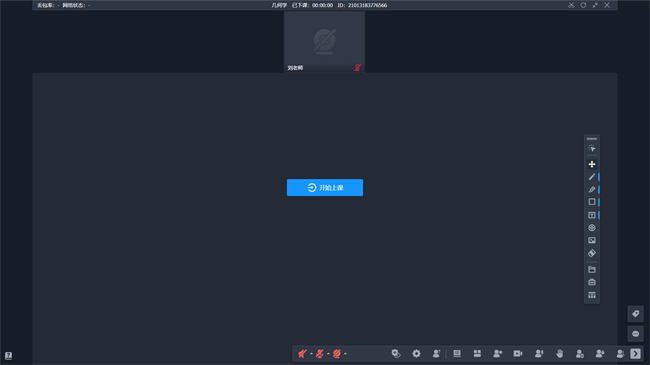
Task: Expand microphone device options arrow
Action: point(328,354)
